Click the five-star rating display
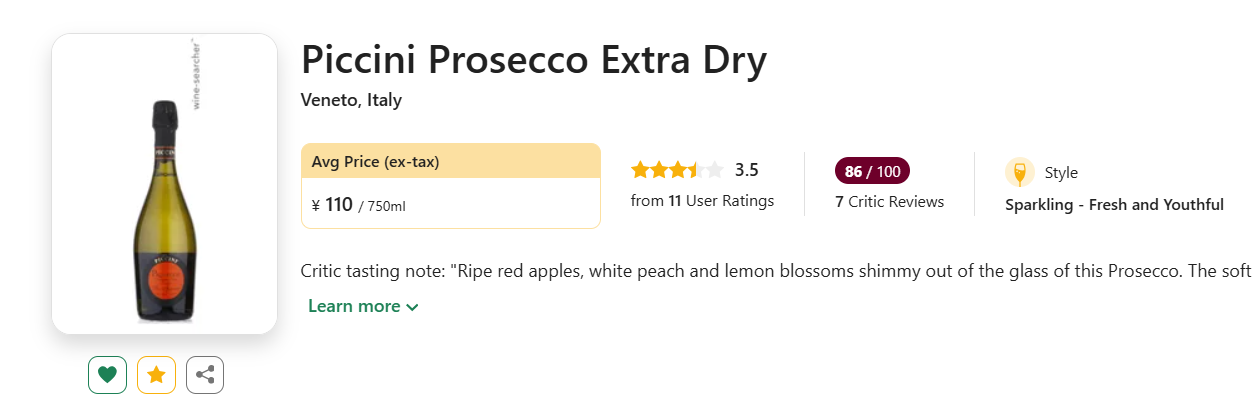1254x406 pixels. [677, 170]
